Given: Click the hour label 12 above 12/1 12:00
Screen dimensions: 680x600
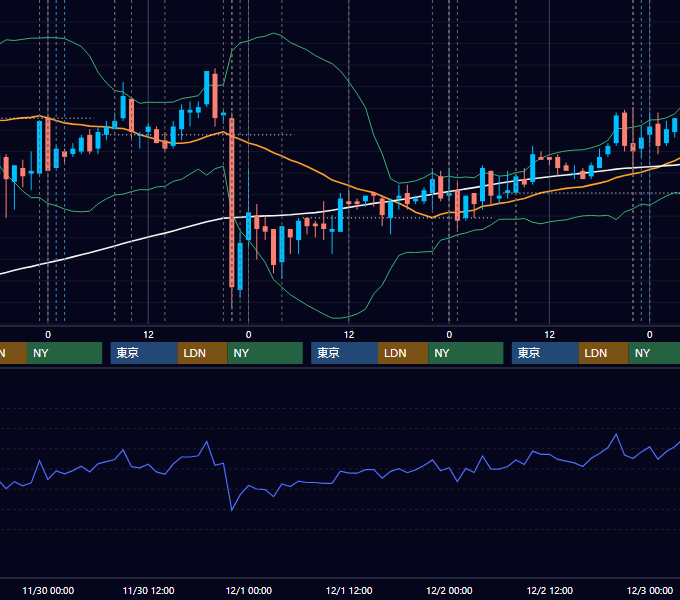Looking at the screenshot, I should point(349,335).
